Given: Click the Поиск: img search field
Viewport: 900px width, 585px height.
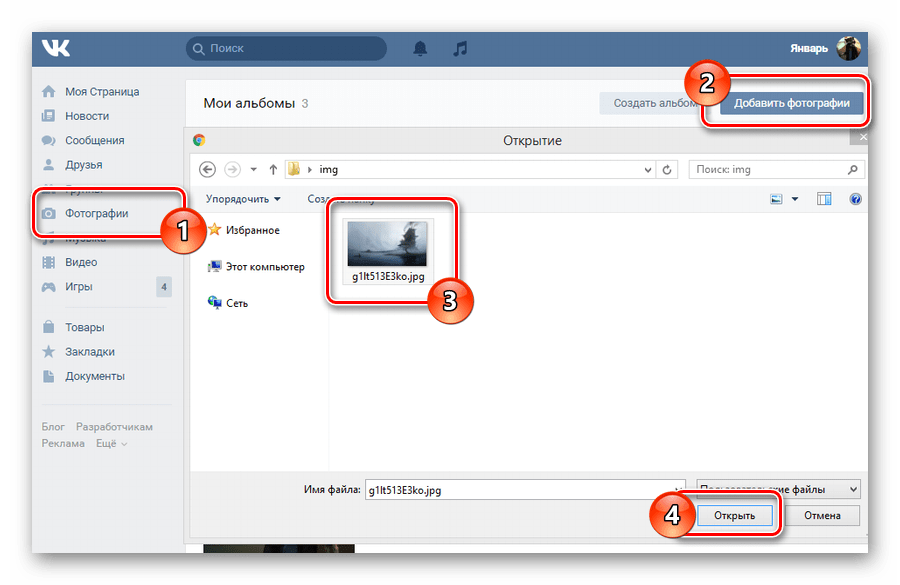Looking at the screenshot, I should click(776, 169).
